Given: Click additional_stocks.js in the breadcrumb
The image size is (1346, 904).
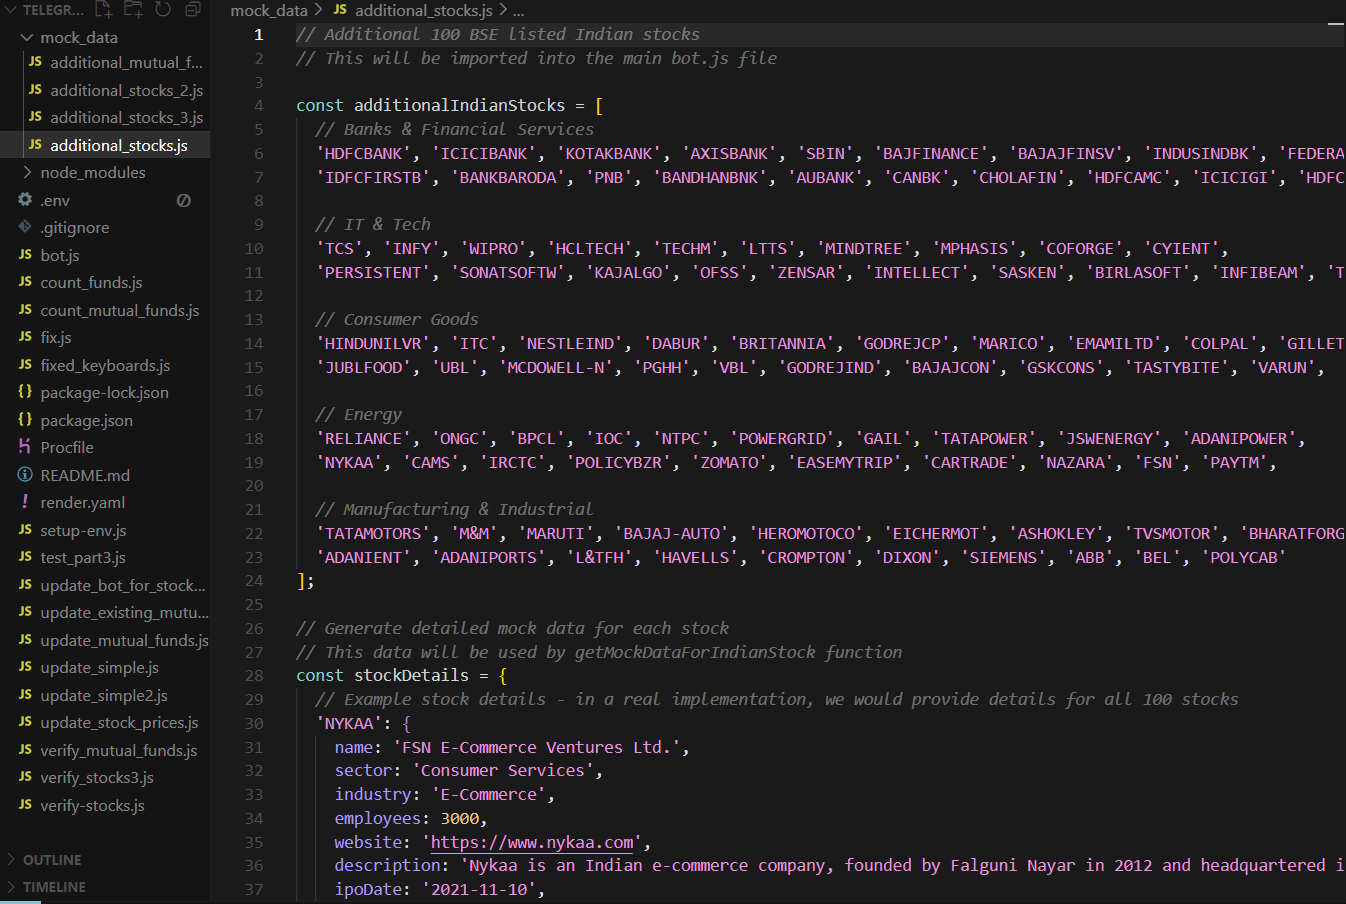Looking at the screenshot, I should 424,10.
